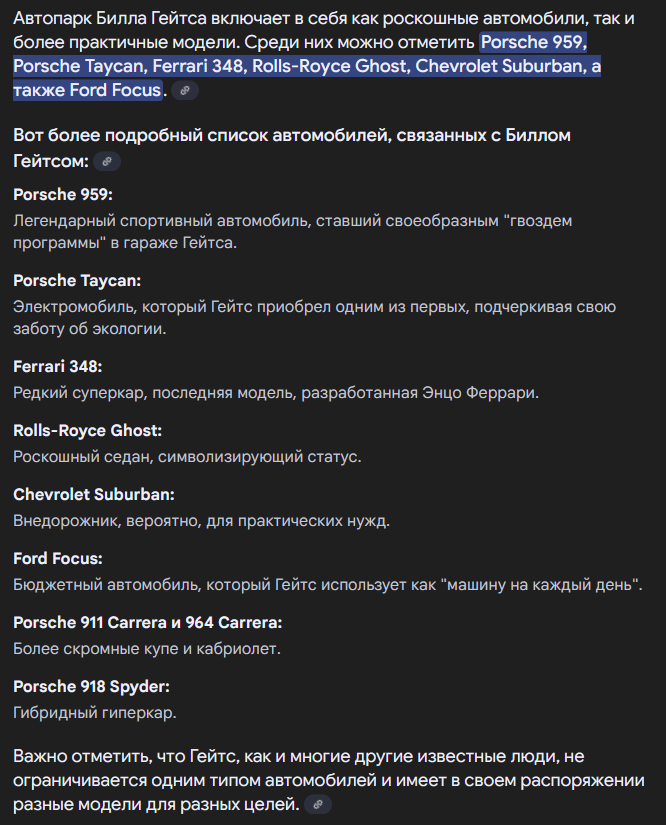Viewport: 666px width, 825px height.
Task: Open link icon after 'разных целей.'
Action: coord(318,804)
